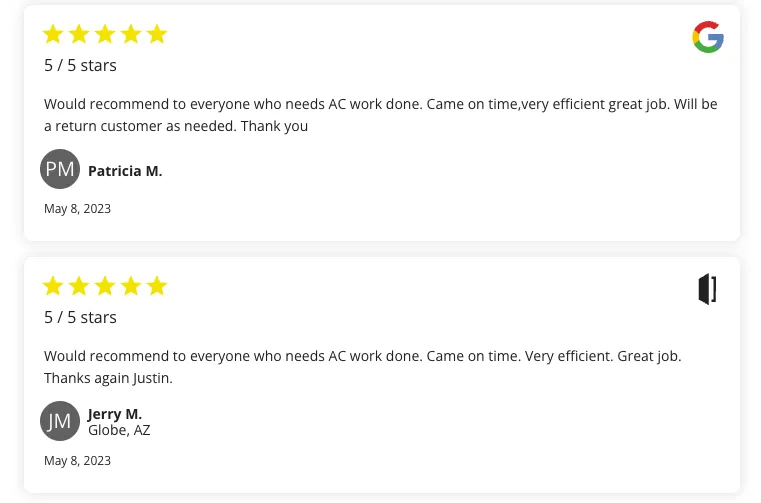761x503 pixels.
Task: Click second star in Jerry's review
Action: pyautogui.click(x=79, y=287)
